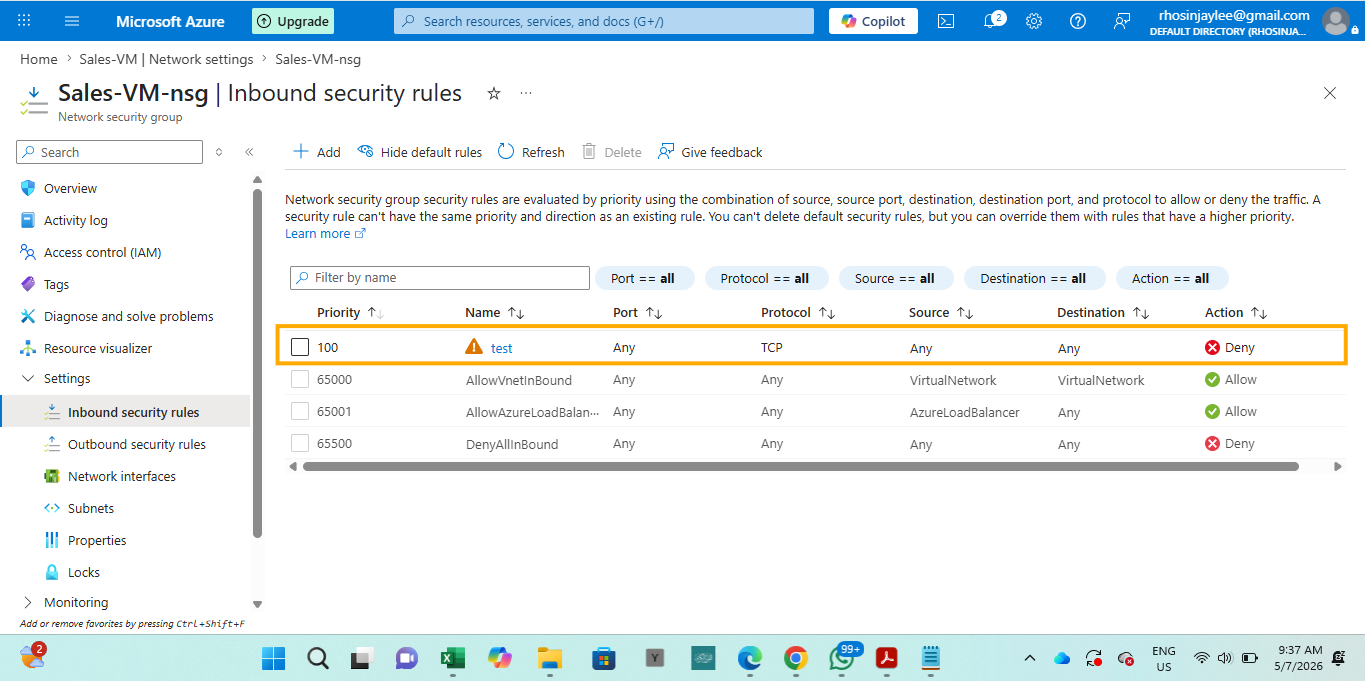Image resolution: width=1365 pixels, height=681 pixels.
Task: Tick the checkbox for rule test
Action: [x=300, y=347]
